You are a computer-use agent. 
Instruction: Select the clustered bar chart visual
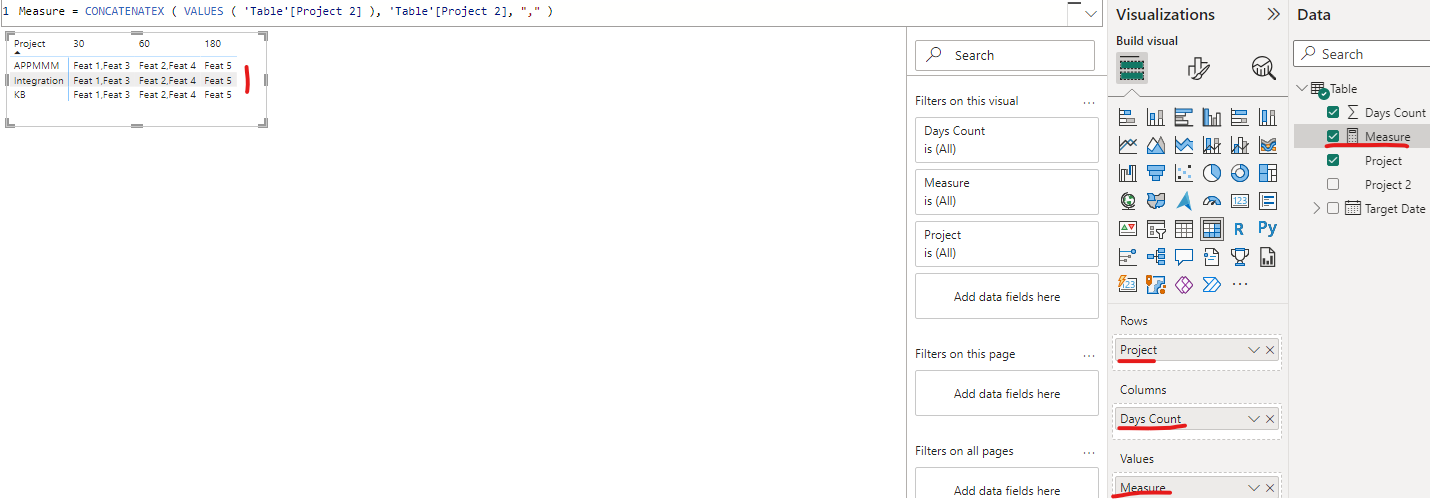[x=1184, y=117]
